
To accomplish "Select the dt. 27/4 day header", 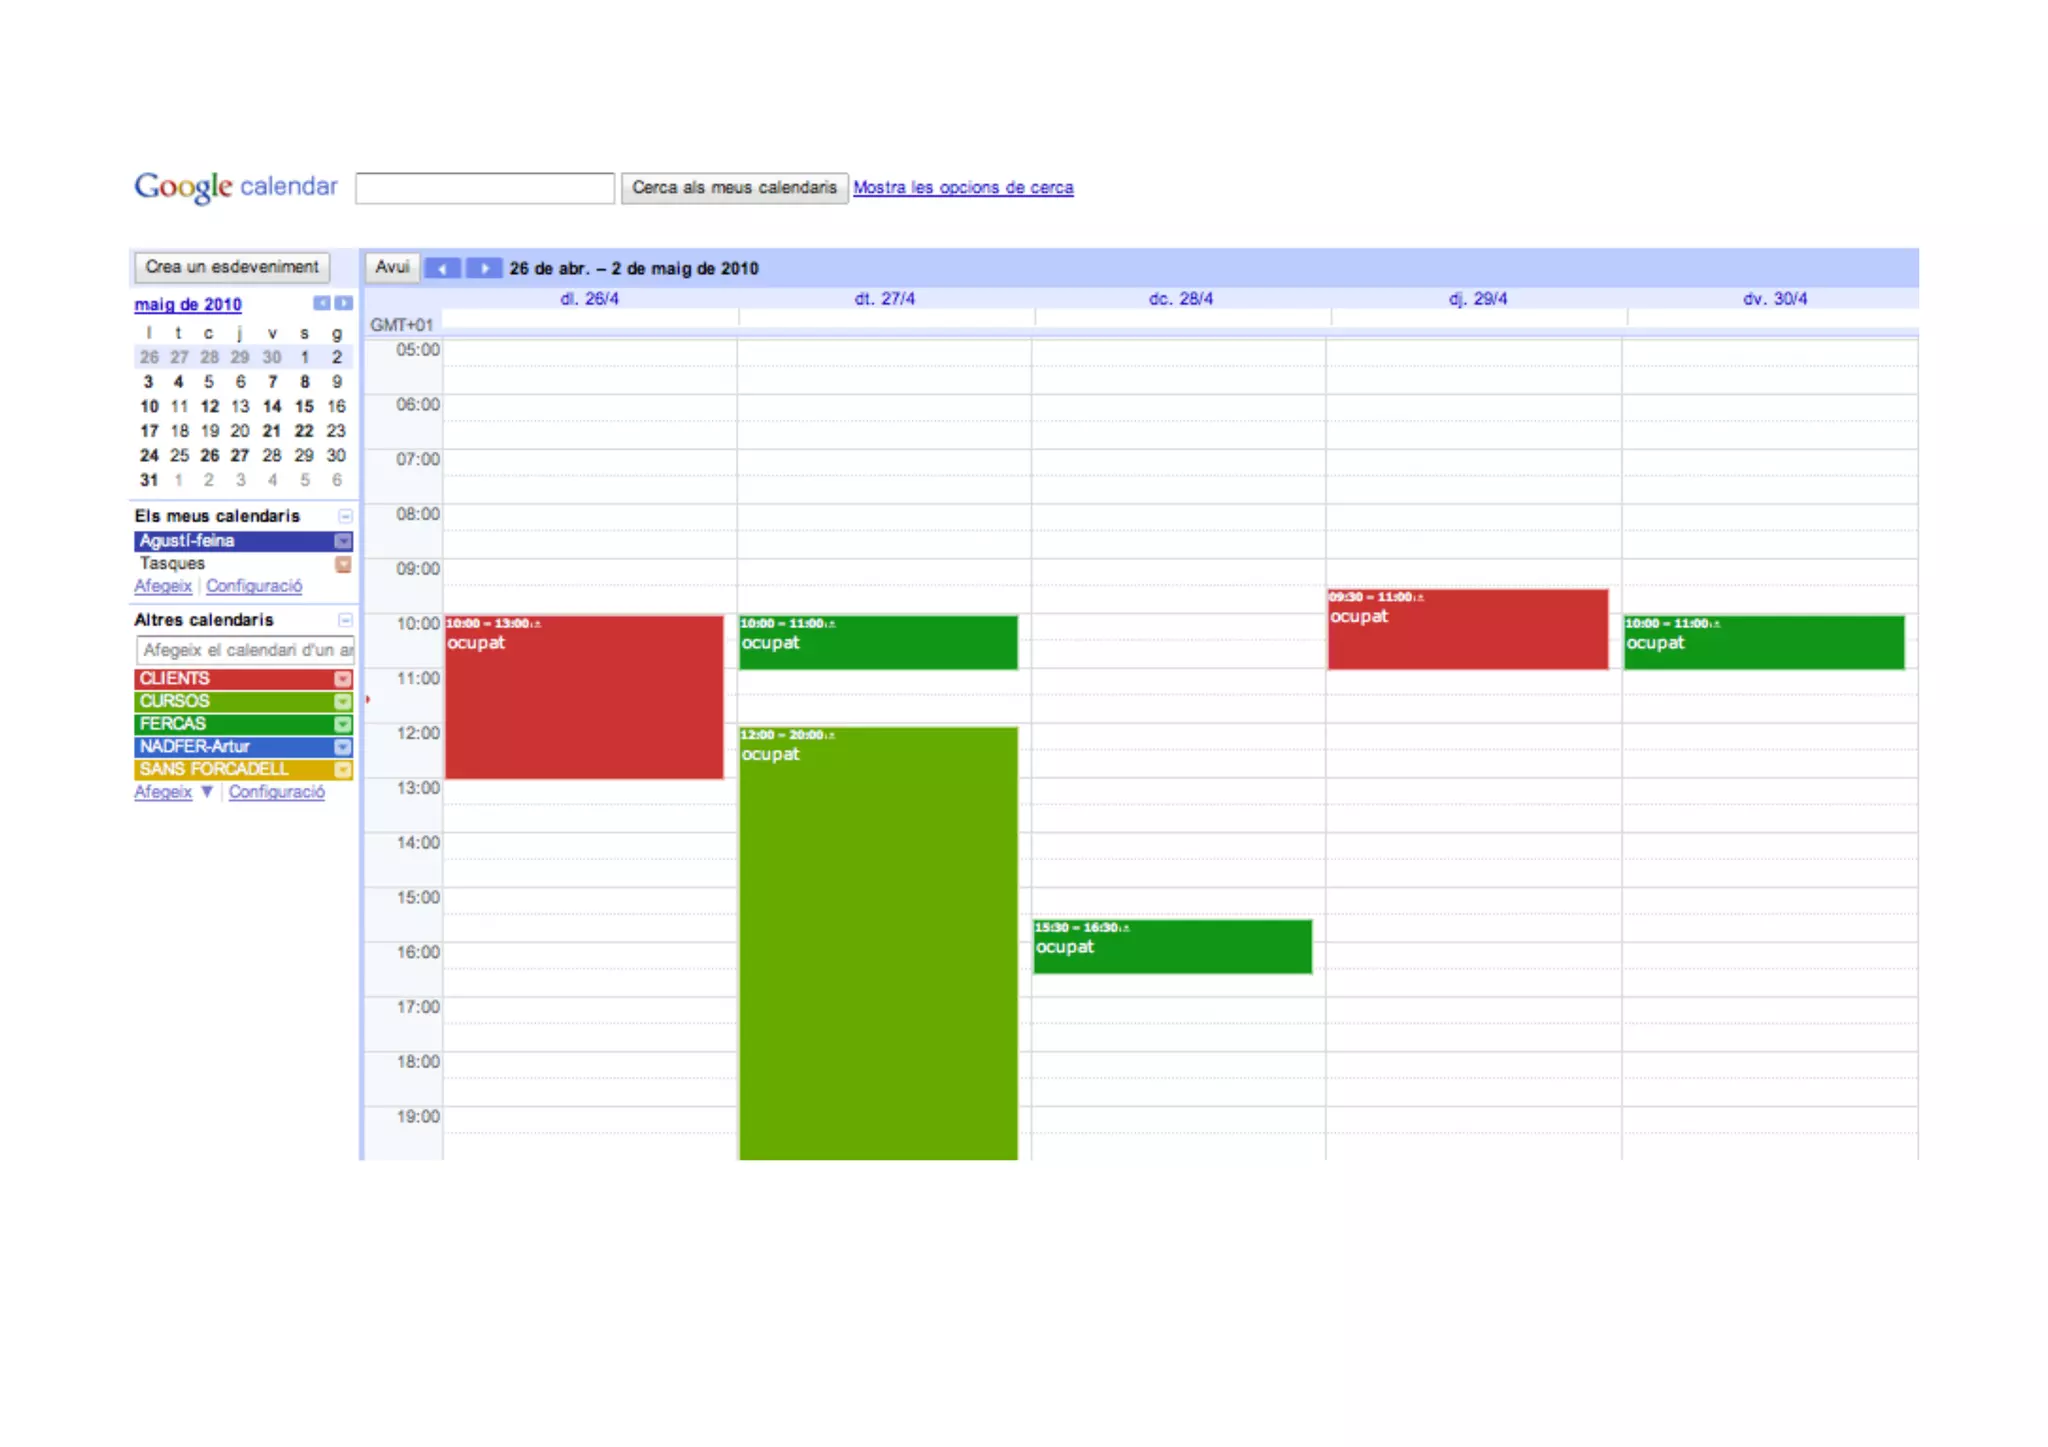I will click(x=884, y=299).
